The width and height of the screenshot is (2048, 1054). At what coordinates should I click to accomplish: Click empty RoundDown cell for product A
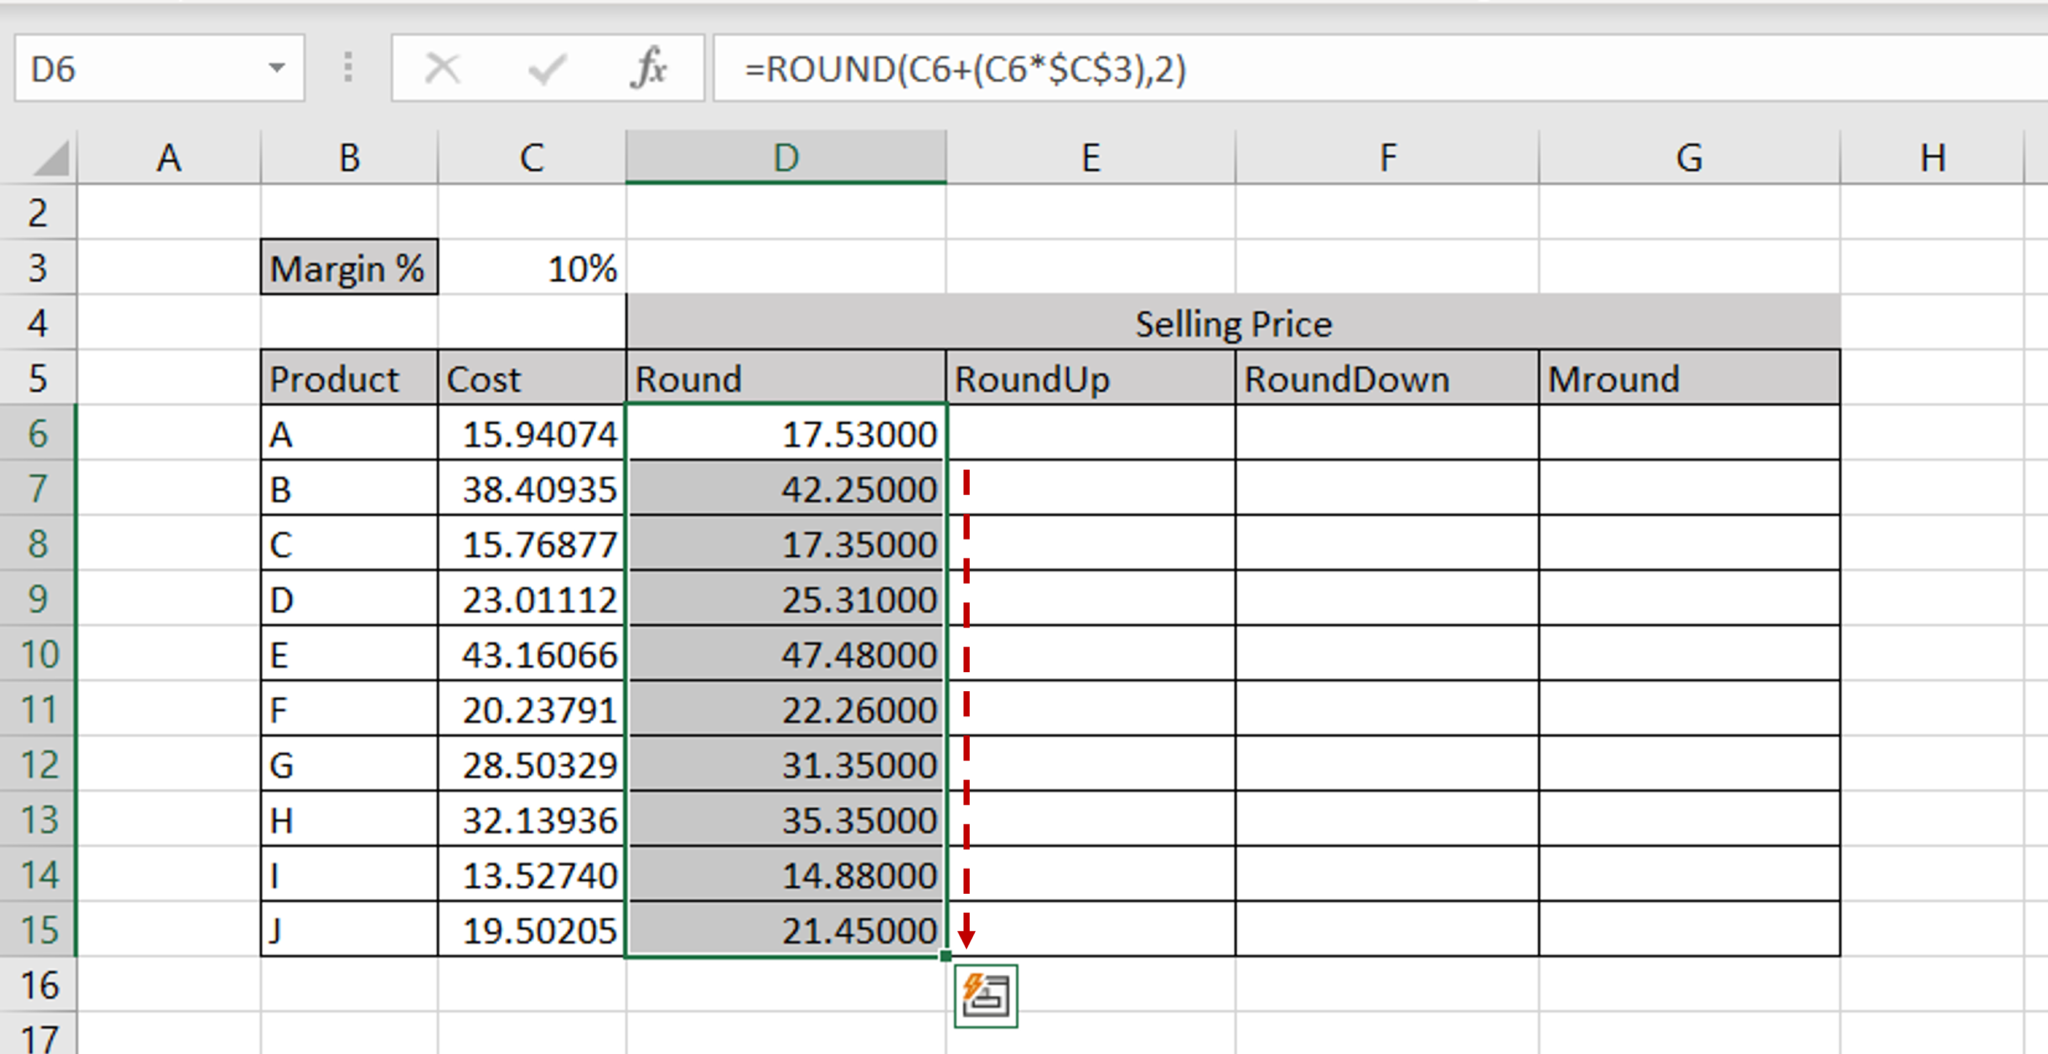pos(1388,433)
